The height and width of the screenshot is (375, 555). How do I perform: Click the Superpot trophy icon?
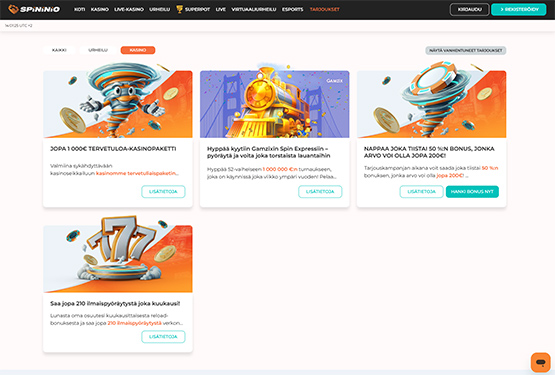pyautogui.click(x=179, y=9)
